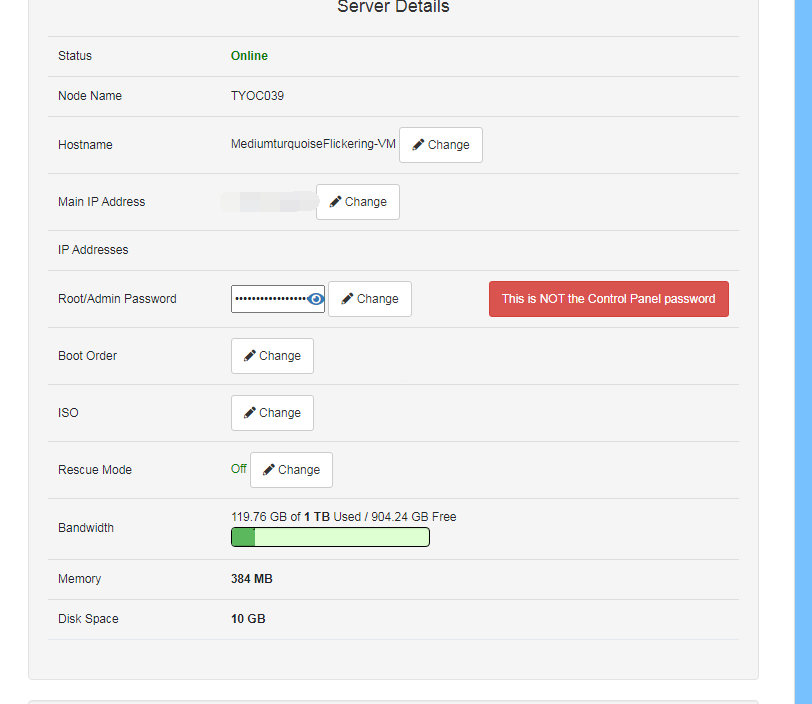Click the green Online status text
The height and width of the screenshot is (704, 812).
249,56
